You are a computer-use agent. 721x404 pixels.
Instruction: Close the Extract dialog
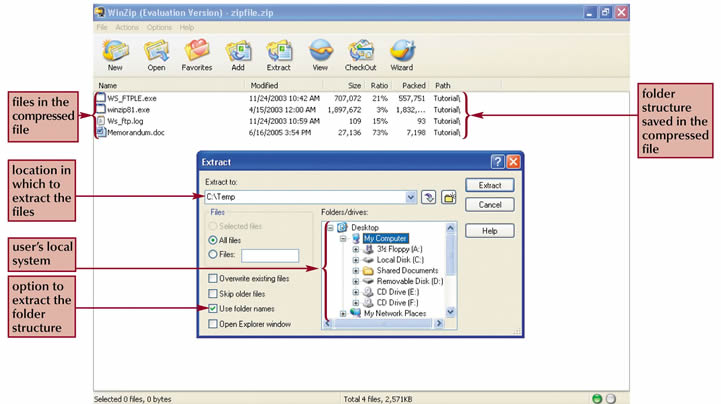pyautogui.click(x=513, y=162)
